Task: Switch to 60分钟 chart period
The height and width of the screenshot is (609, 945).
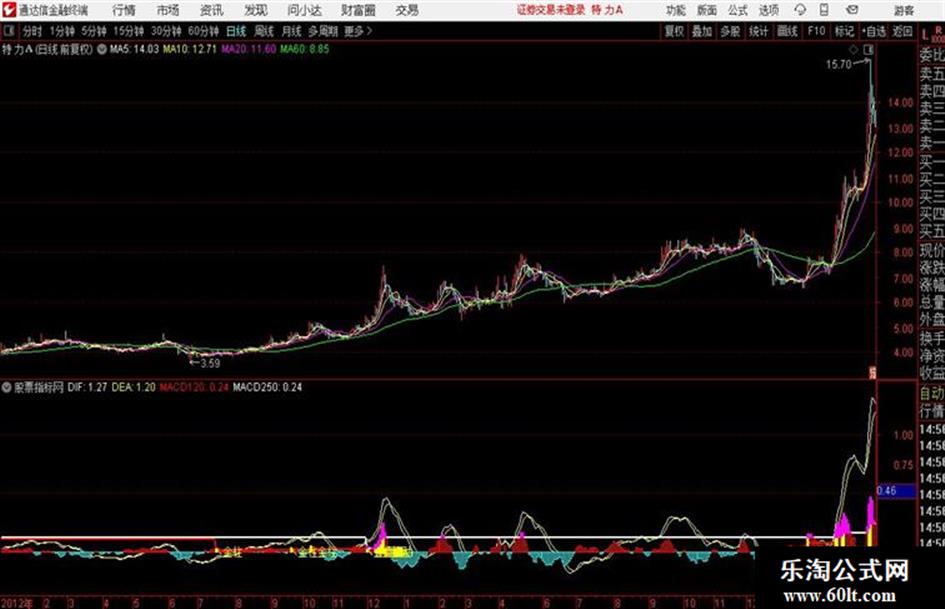Action: click(204, 31)
